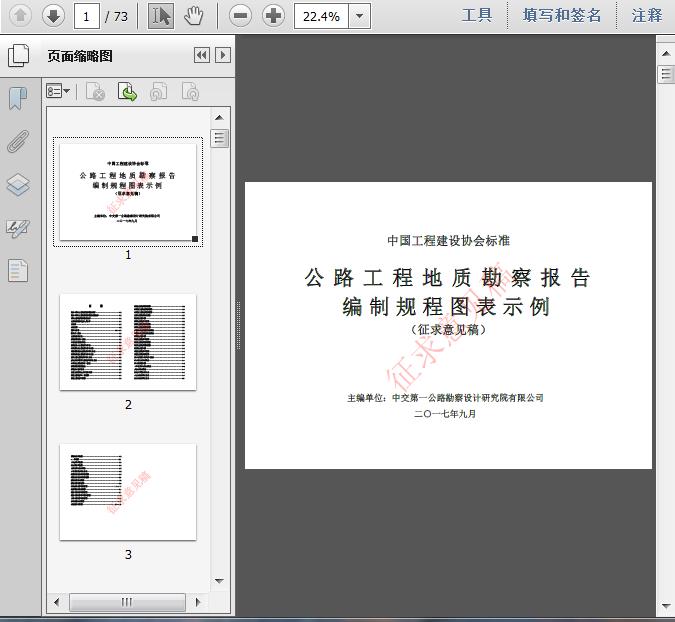Click the insert pages green arrow icon
The width and height of the screenshot is (675, 622).
127,91
